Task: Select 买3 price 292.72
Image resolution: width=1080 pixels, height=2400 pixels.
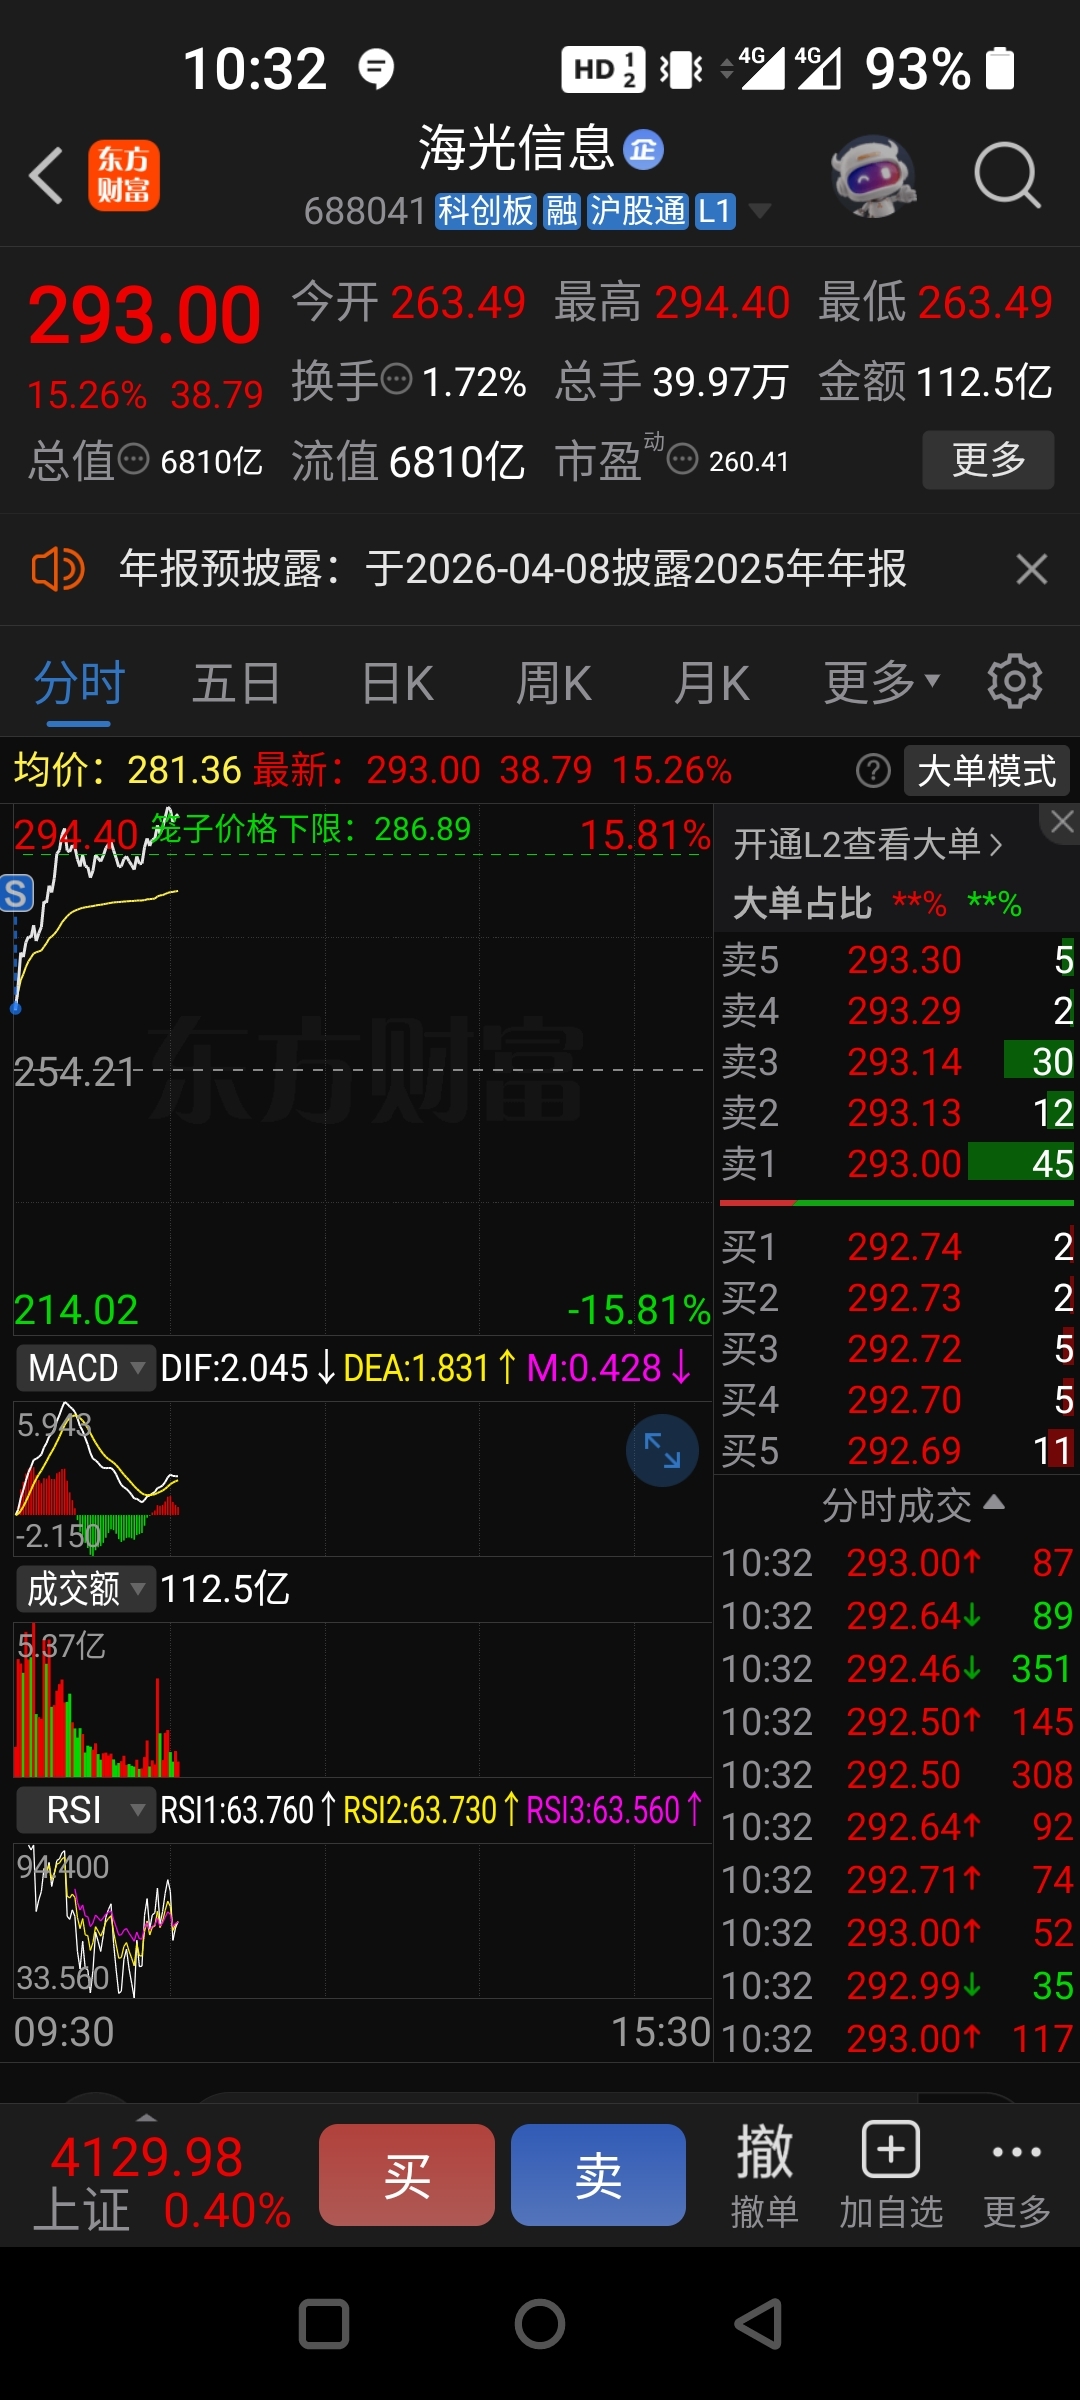Action: [x=897, y=1349]
